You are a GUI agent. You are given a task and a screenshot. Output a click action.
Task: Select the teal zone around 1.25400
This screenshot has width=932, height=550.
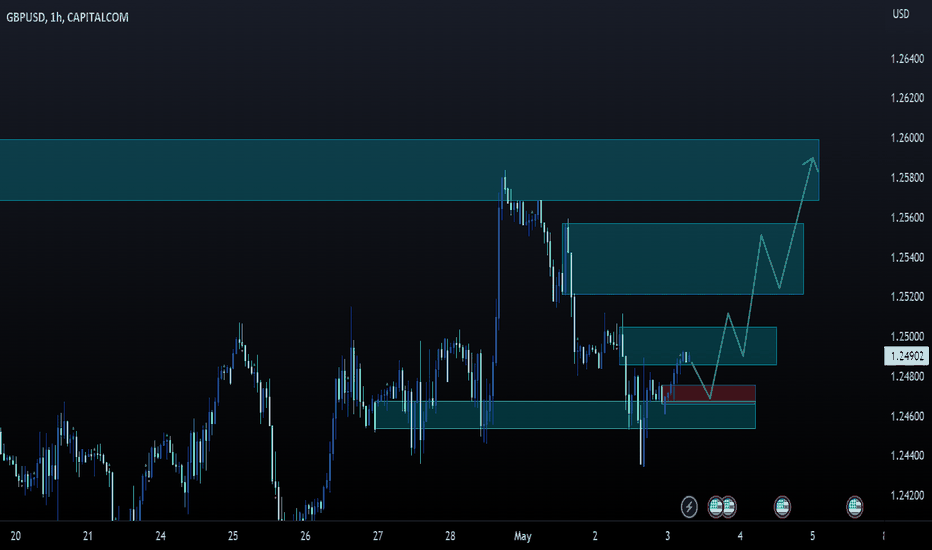click(683, 259)
